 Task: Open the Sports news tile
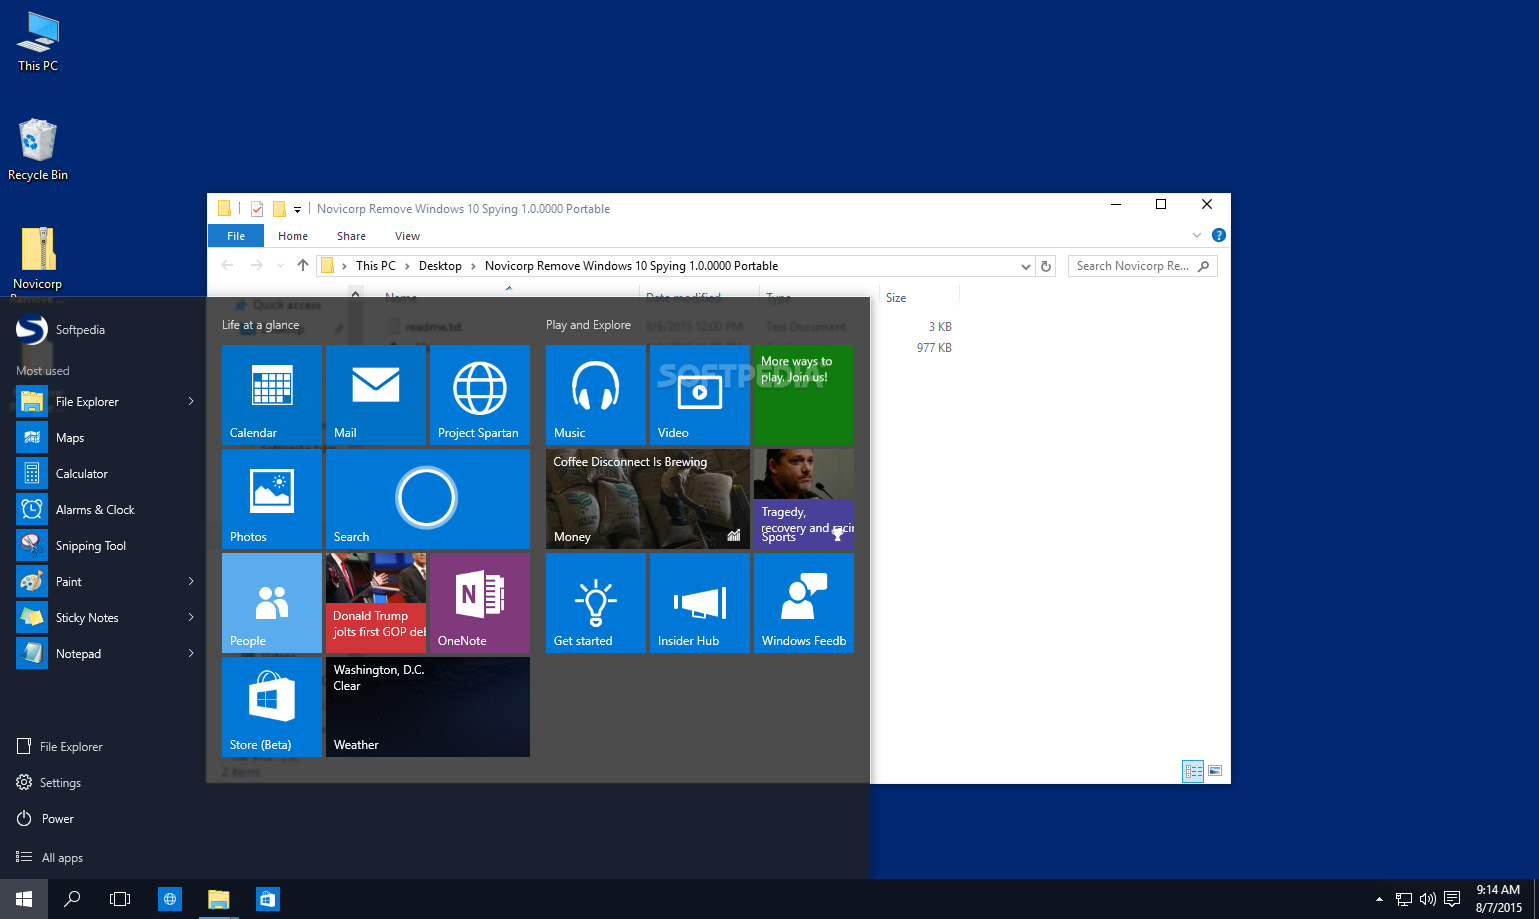click(804, 499)
